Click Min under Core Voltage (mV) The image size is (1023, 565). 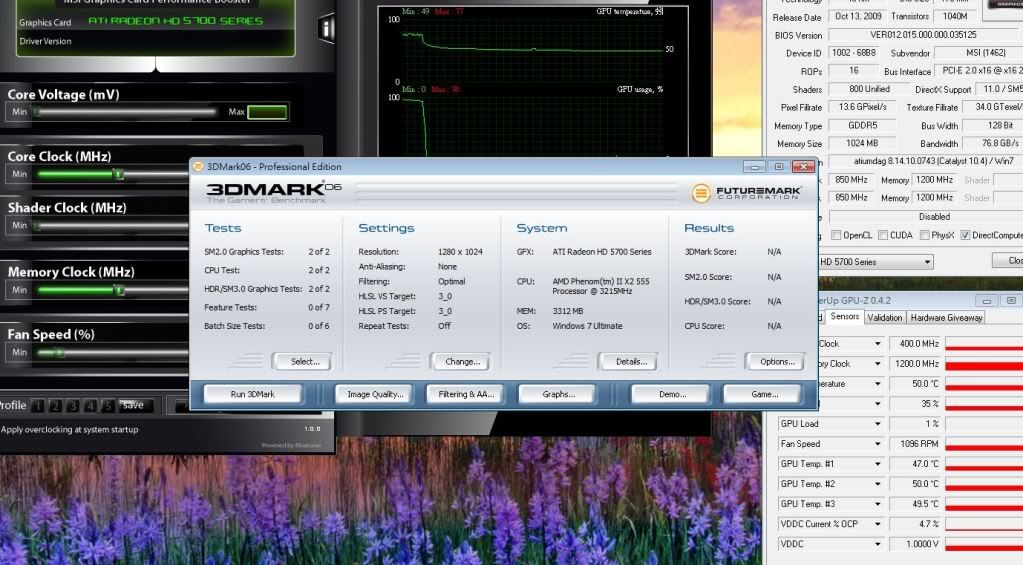pyautogui.click(x=20, y=112)
